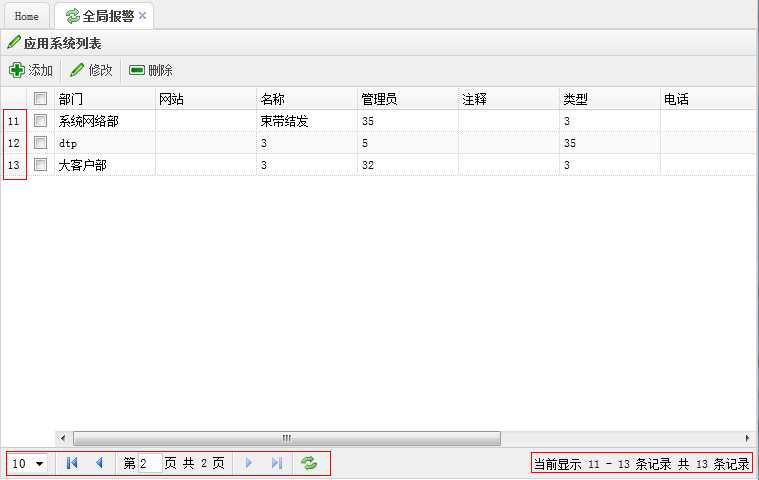759x480 pixels.
Task: Select the 全局报警 tab
Action: pyautogui.click(x=104, y=16)
